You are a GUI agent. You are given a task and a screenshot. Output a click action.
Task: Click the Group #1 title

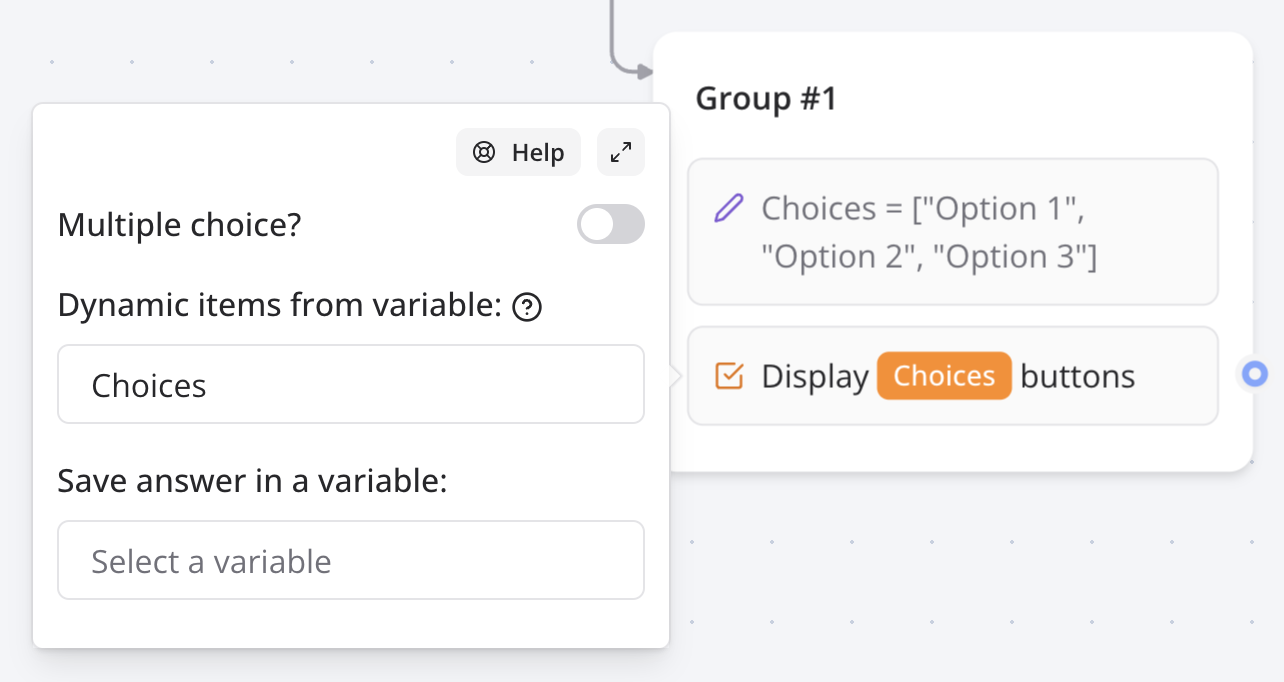tap(765, 98)
